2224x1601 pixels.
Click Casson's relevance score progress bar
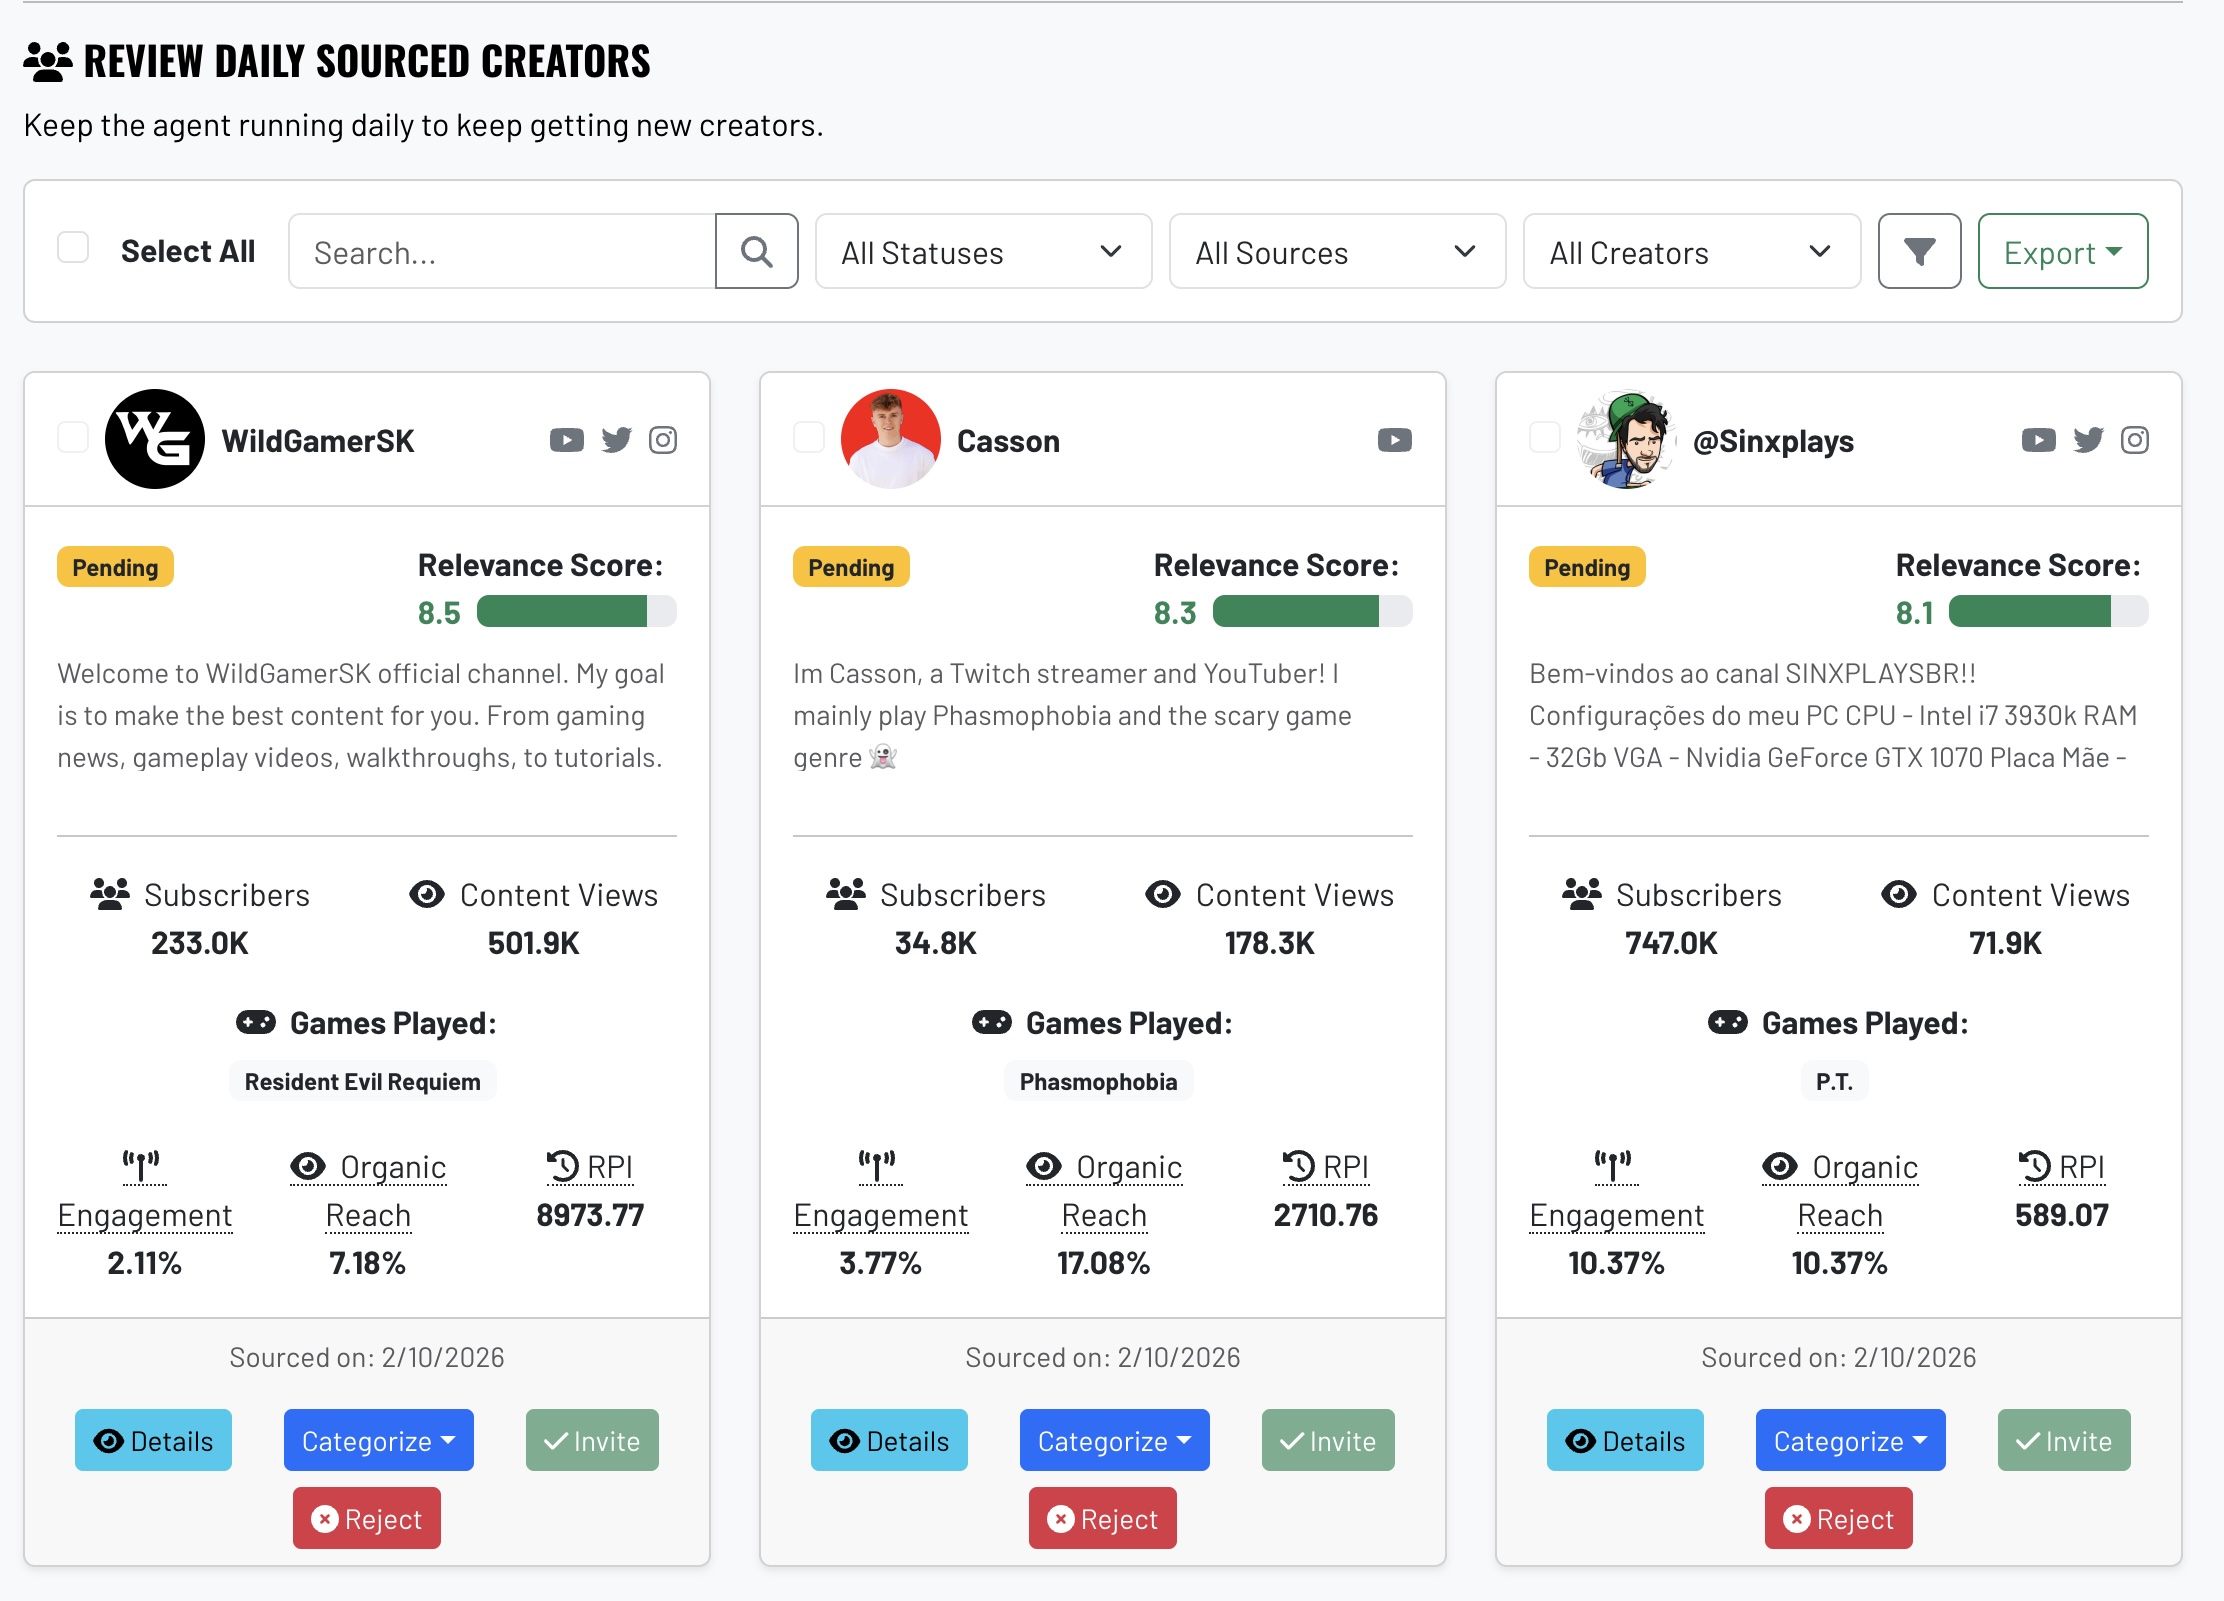click(x=1310, y=611)
